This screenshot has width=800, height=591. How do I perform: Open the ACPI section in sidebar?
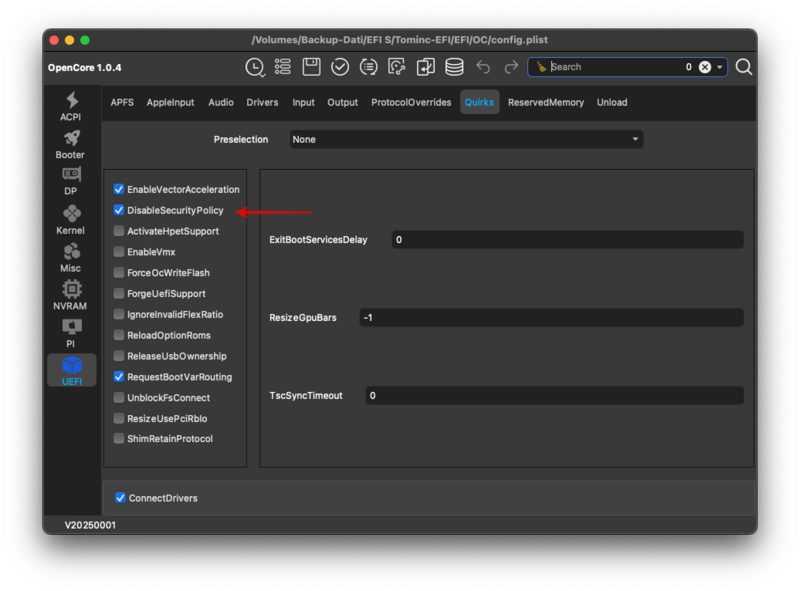point(71,107)
